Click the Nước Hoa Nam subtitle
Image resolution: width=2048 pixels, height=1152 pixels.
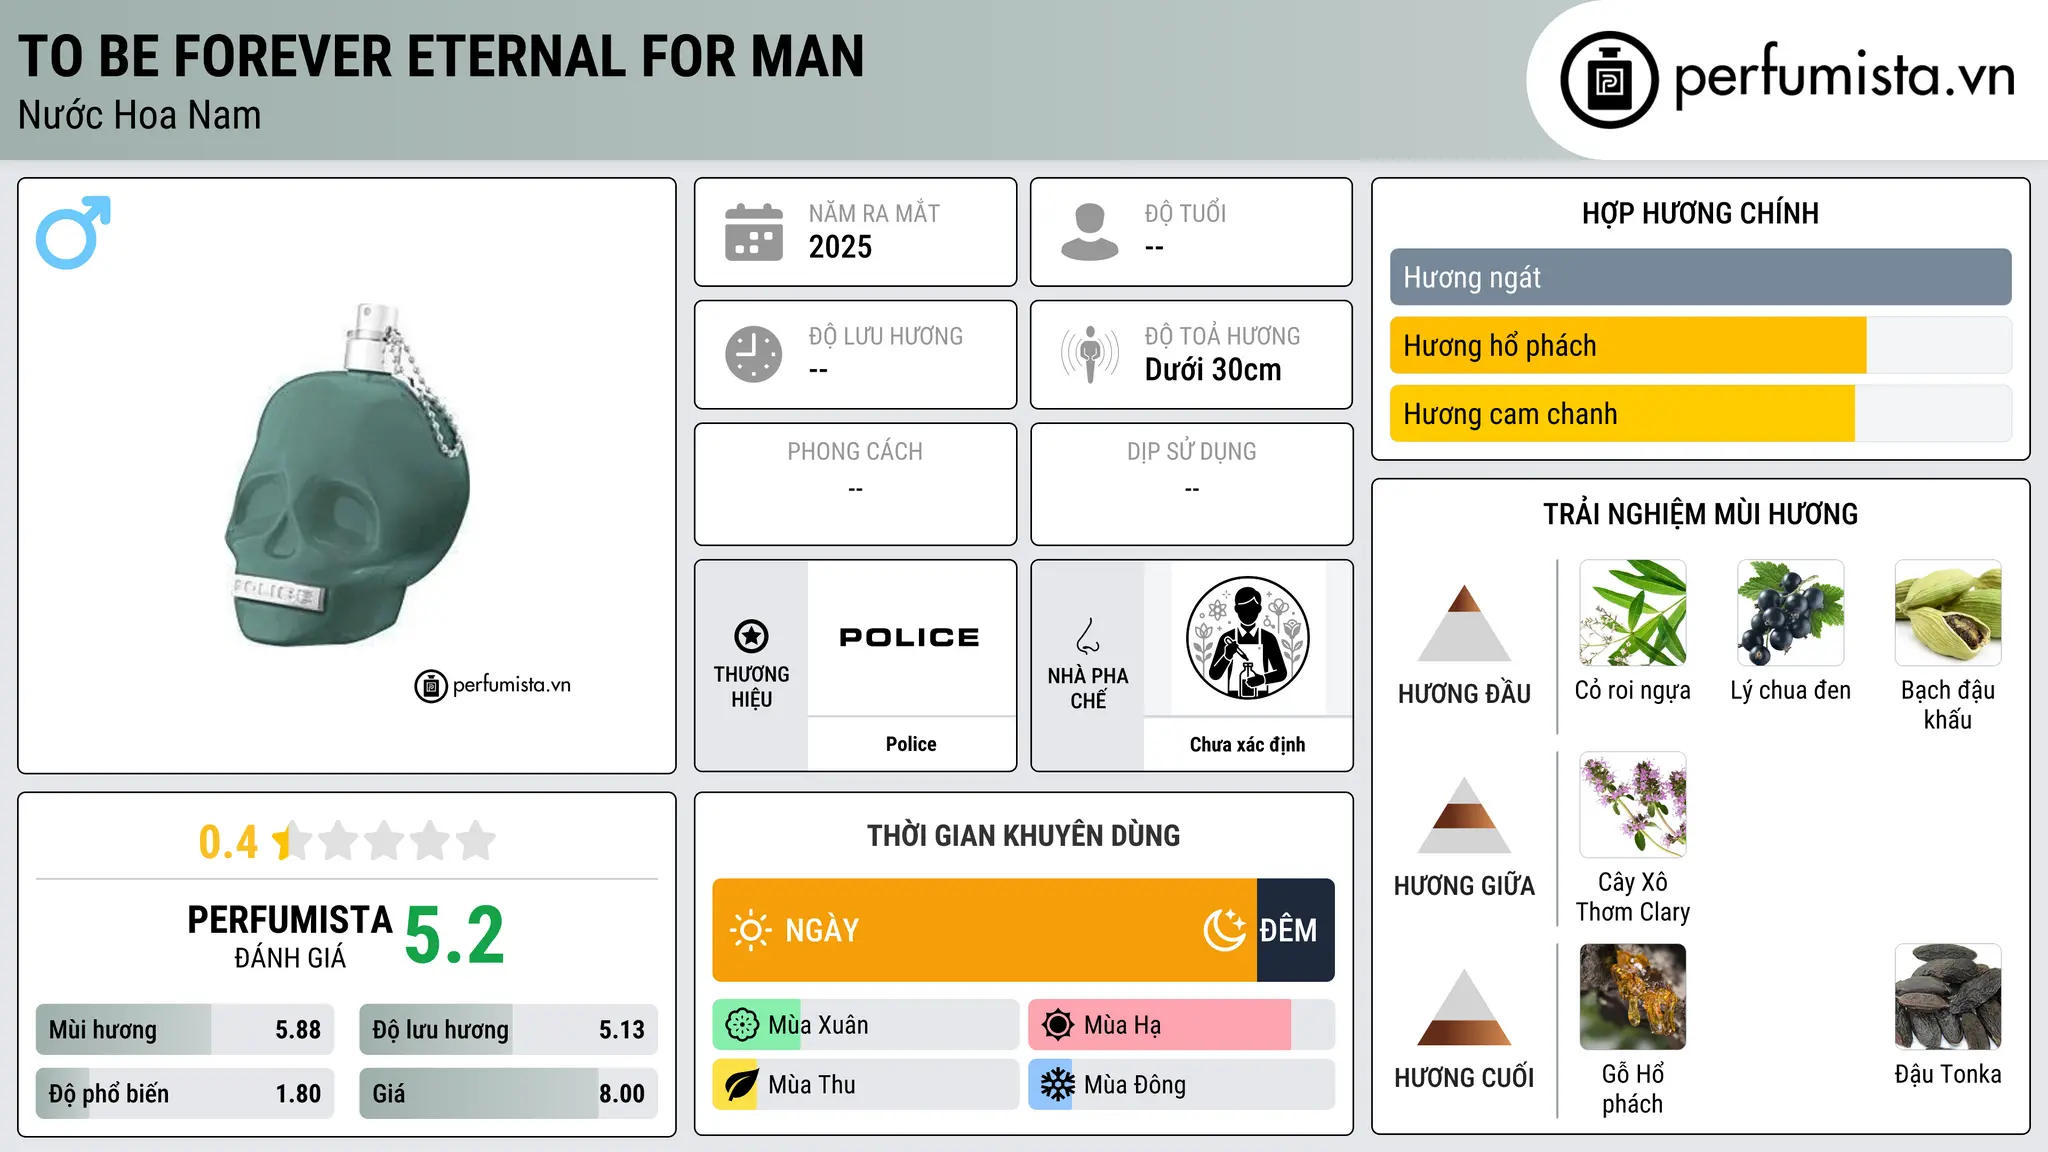pyautogui.click(x=139, y=115)
